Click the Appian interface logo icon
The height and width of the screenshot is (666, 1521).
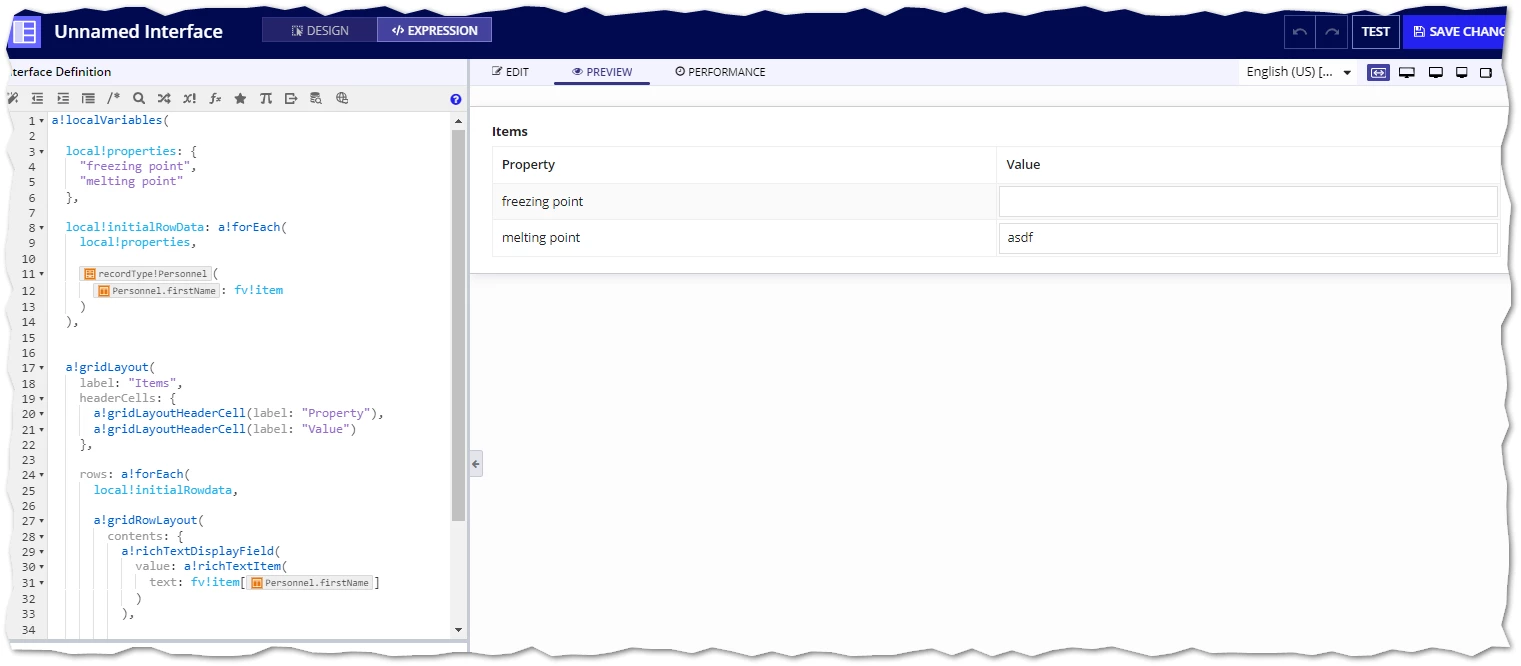pos(26,31)
